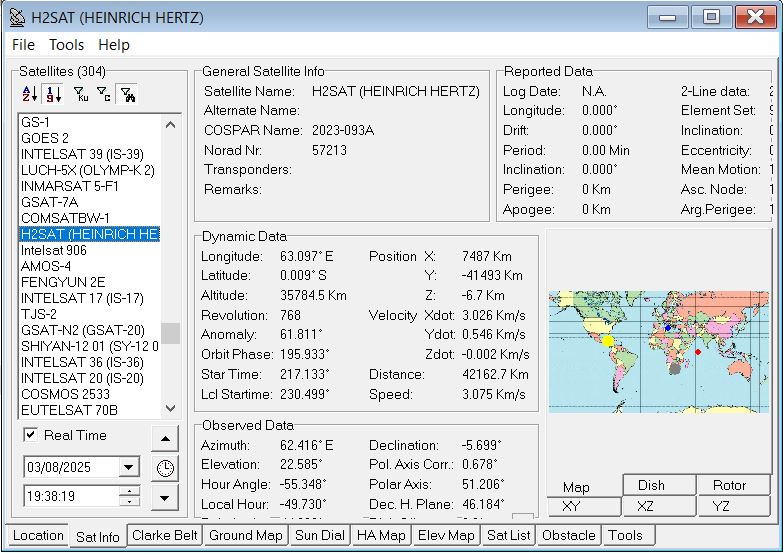Select TJS-2 in satellite list

(x=90, y=314)
